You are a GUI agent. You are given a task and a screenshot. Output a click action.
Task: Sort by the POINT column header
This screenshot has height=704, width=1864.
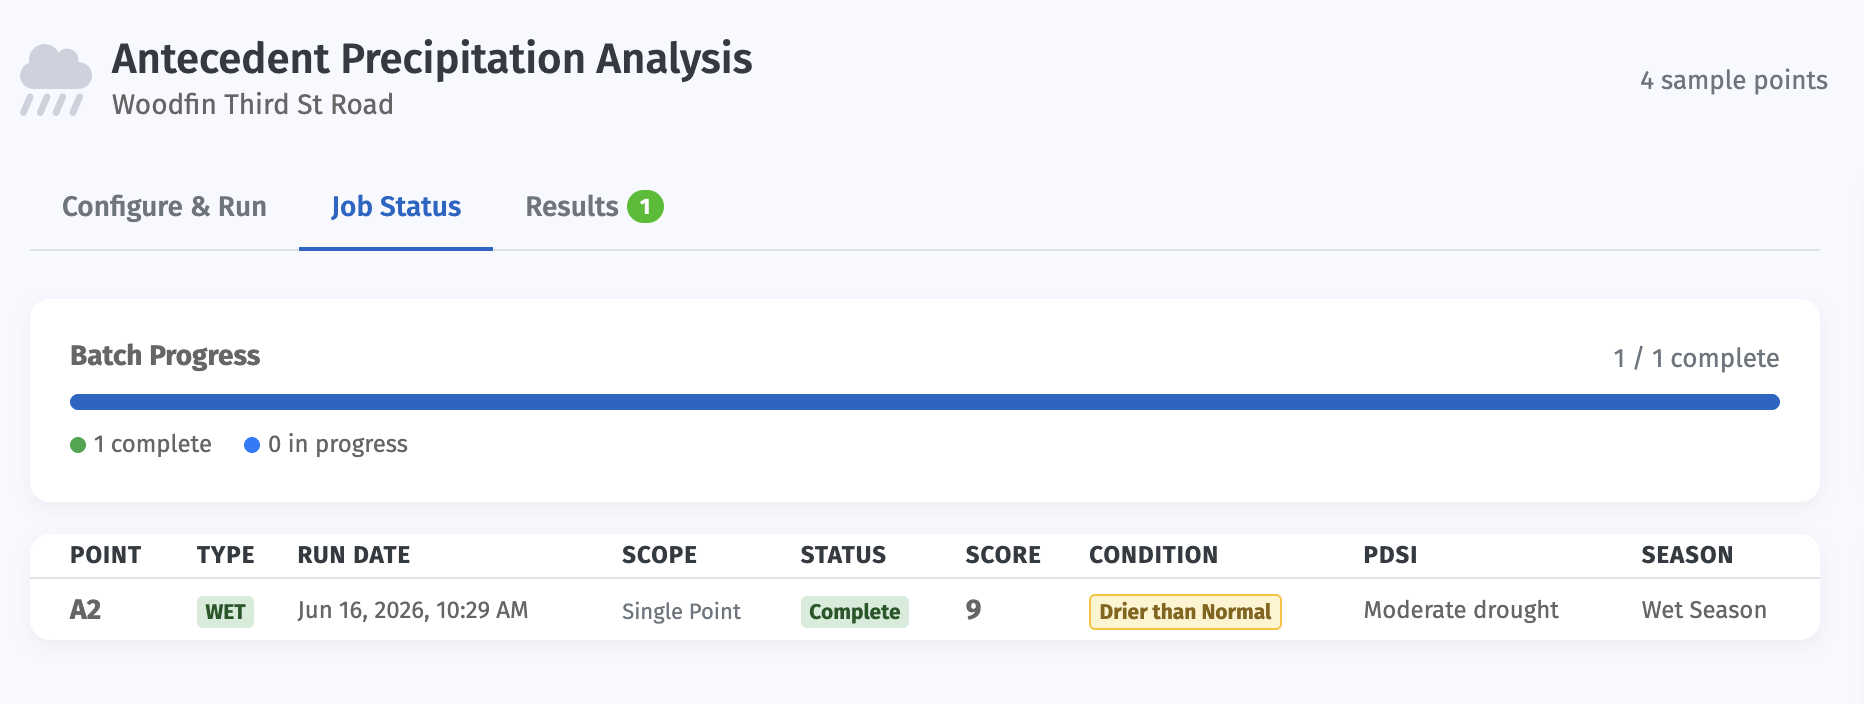point(105,555)
